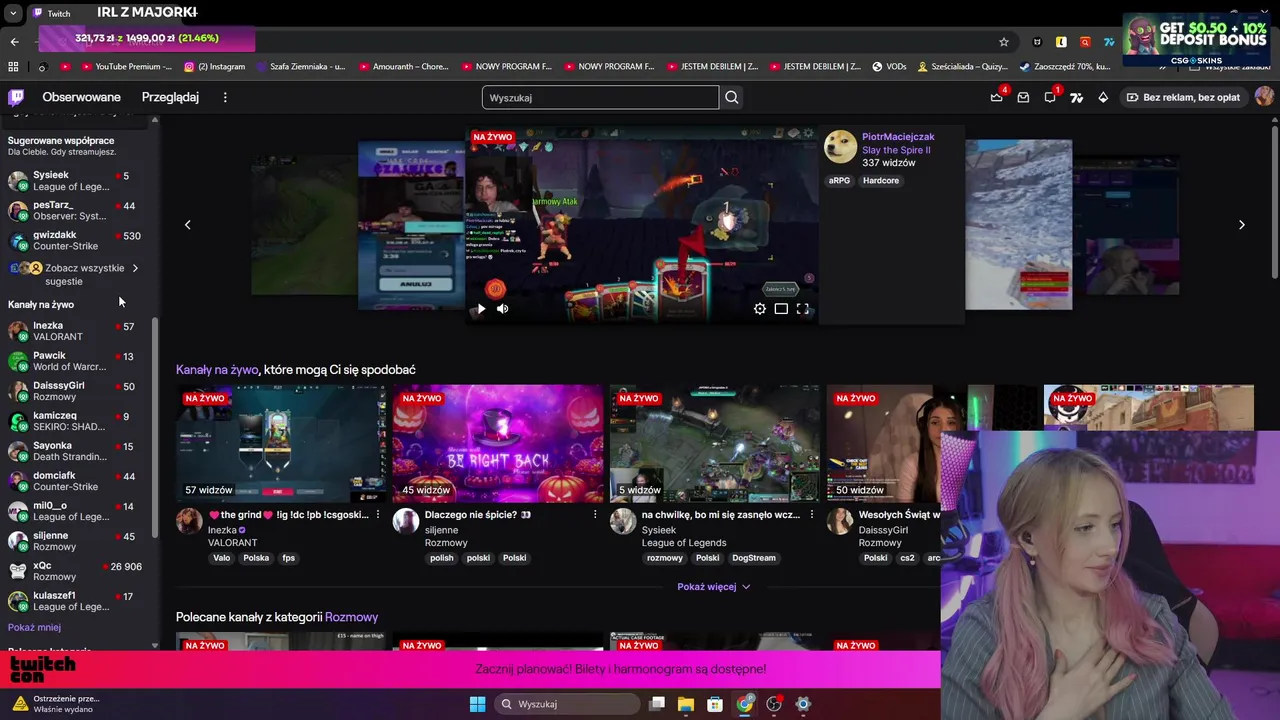Open browser tab list dropdown arrow
Image resolution: width=1280 pixels, height=720 pixels.
(12, 13)
